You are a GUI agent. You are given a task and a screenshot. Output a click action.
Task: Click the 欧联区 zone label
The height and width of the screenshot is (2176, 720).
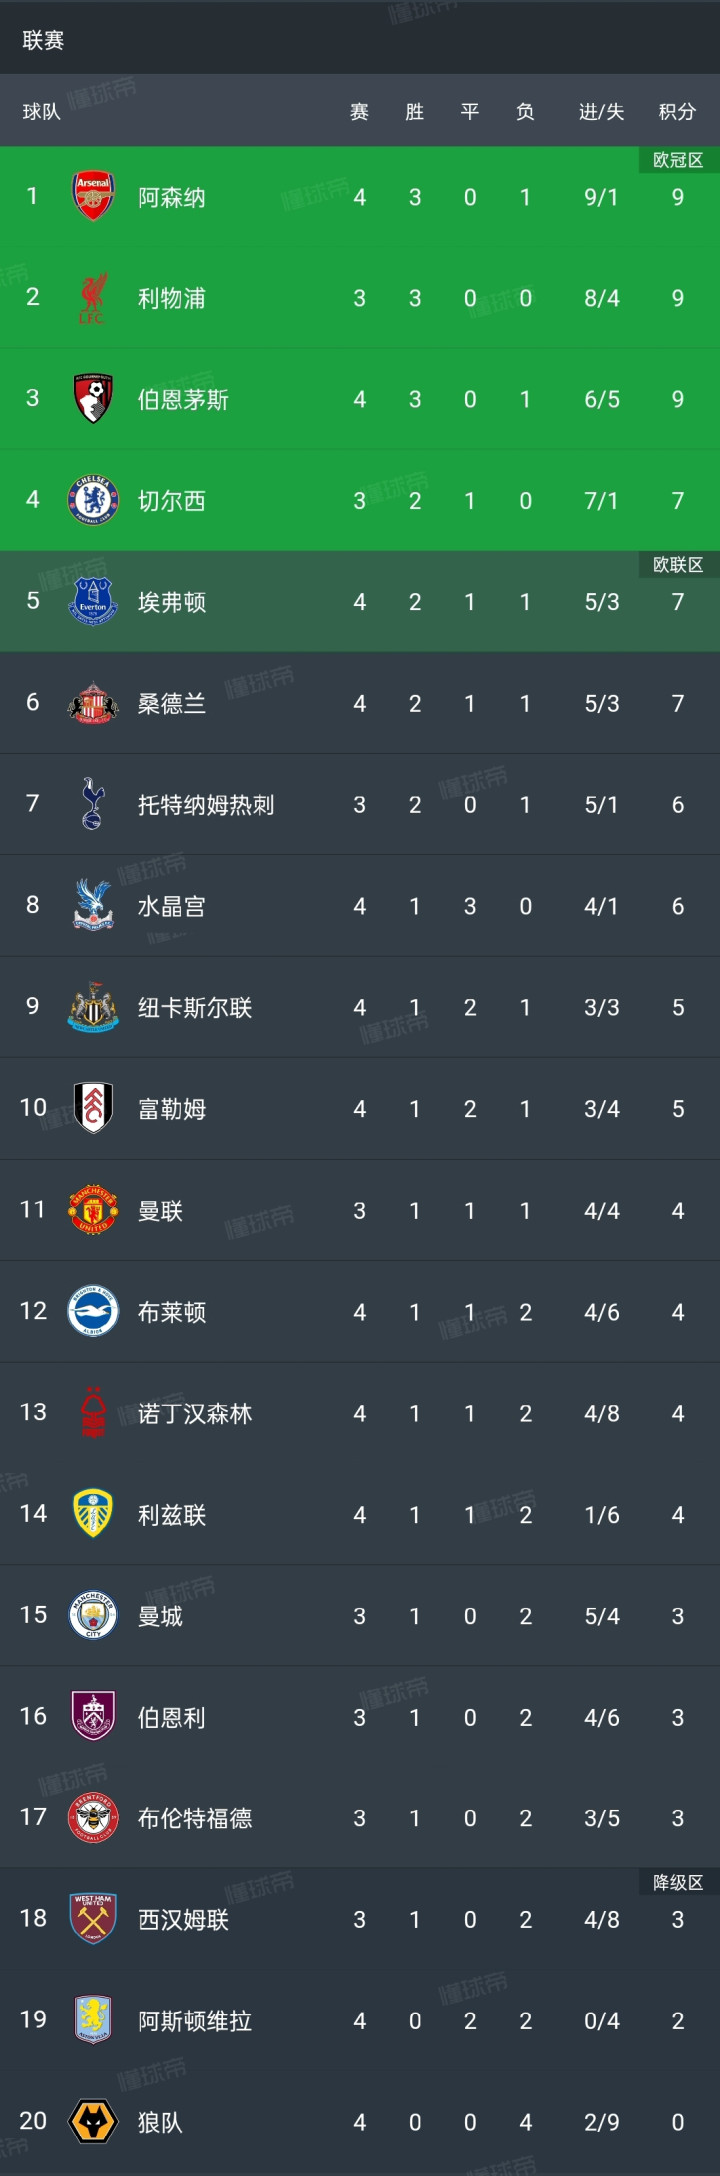pos(678,565)
